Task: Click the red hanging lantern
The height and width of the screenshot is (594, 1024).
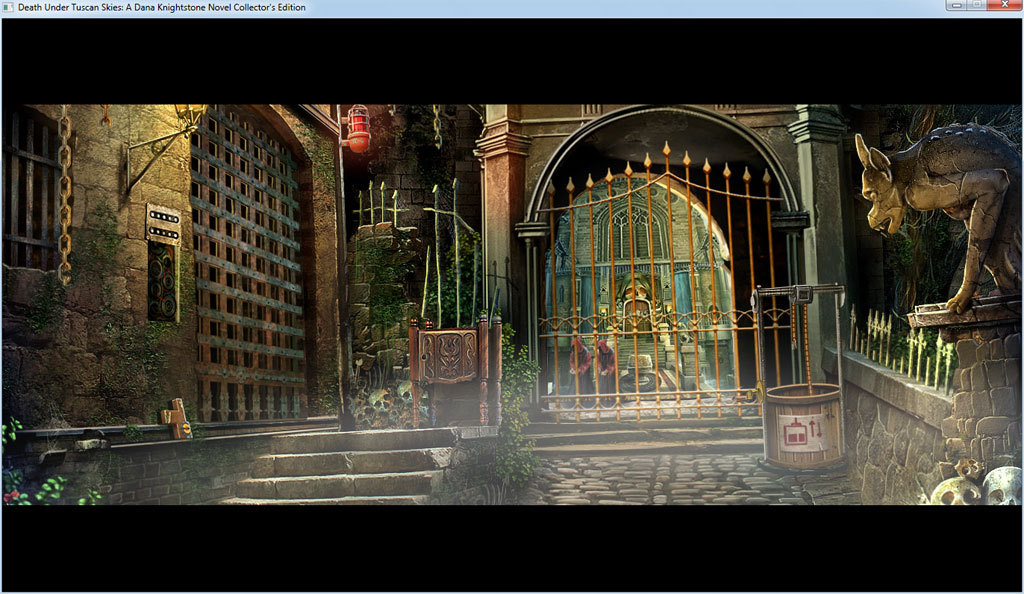Action: pos(358,129)
